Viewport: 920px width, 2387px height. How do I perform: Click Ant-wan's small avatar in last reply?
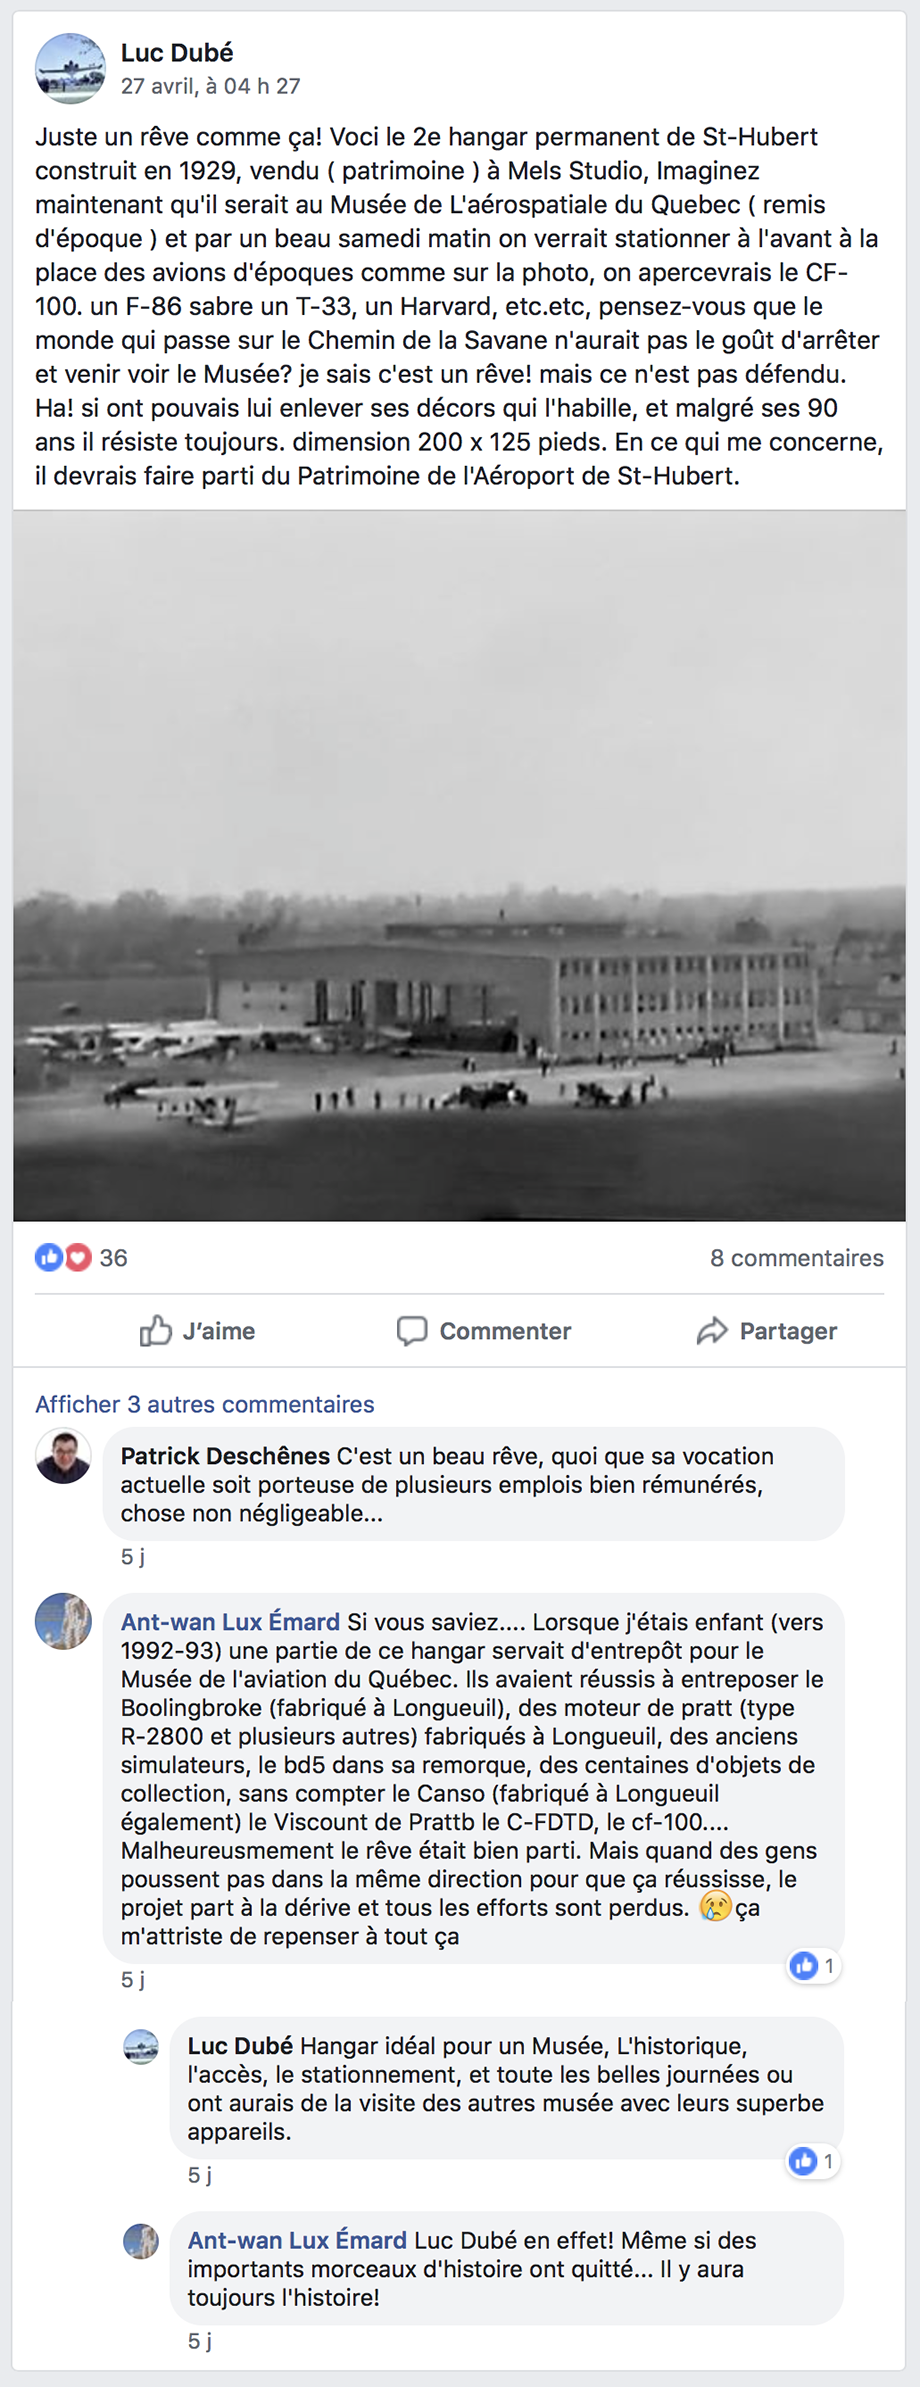tap(141, 2241)
